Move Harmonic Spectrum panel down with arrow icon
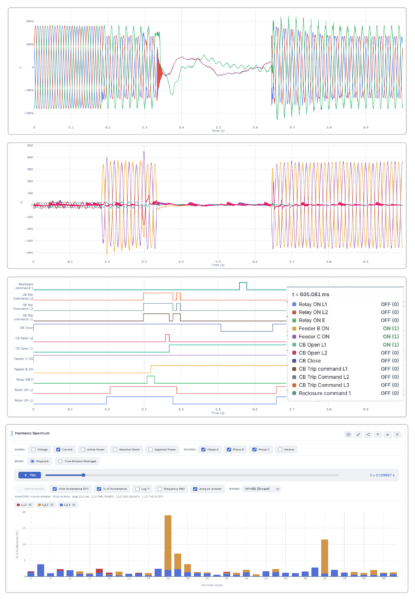The image size is (415, 600). pos(387,434)
